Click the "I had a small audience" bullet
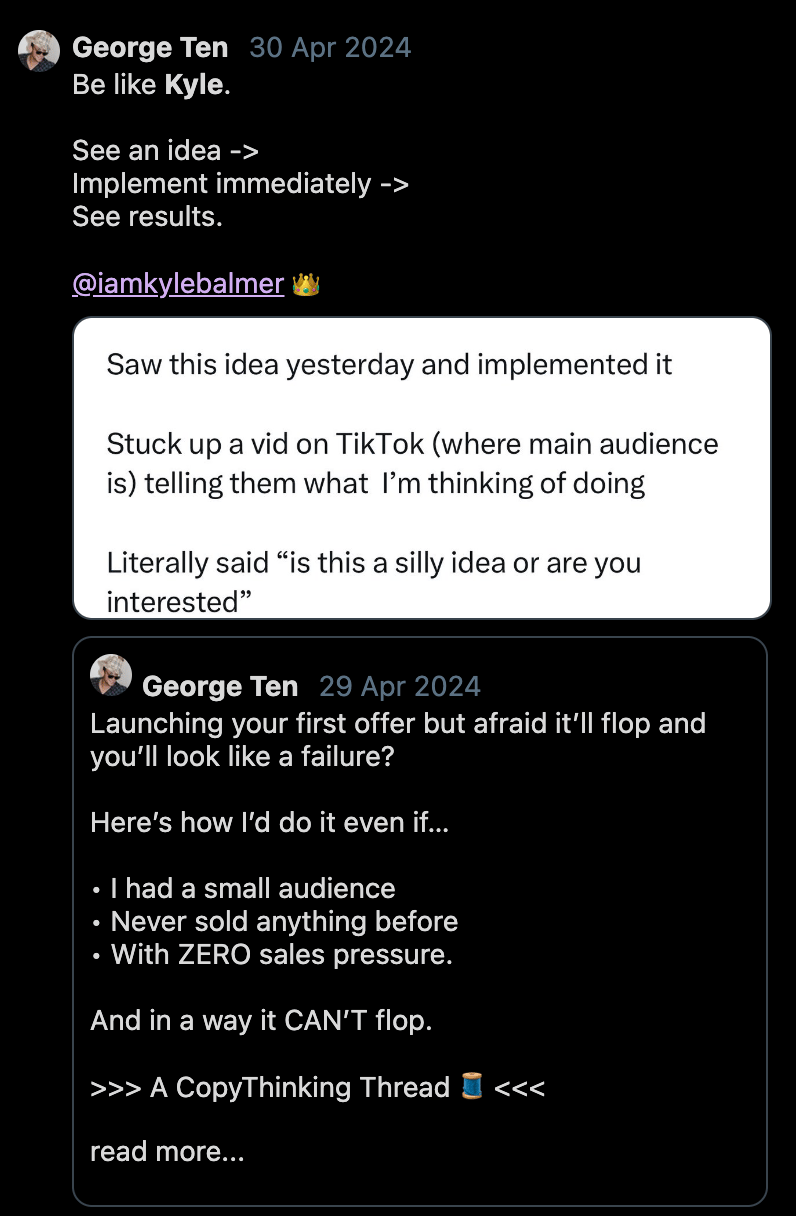 [252, 888]
